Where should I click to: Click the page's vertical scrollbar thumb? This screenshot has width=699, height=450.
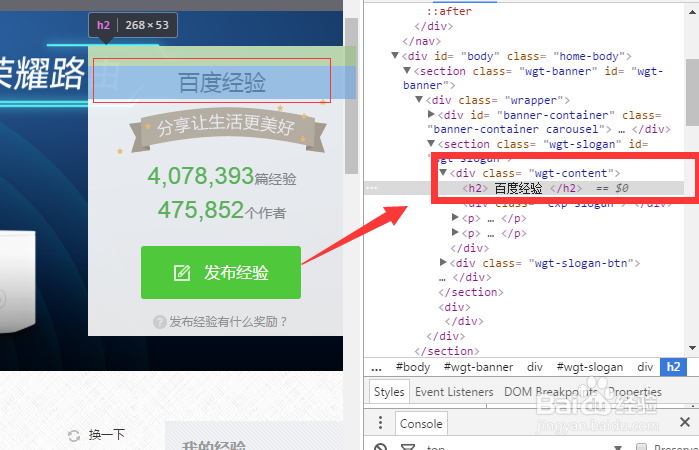point(351,96)
